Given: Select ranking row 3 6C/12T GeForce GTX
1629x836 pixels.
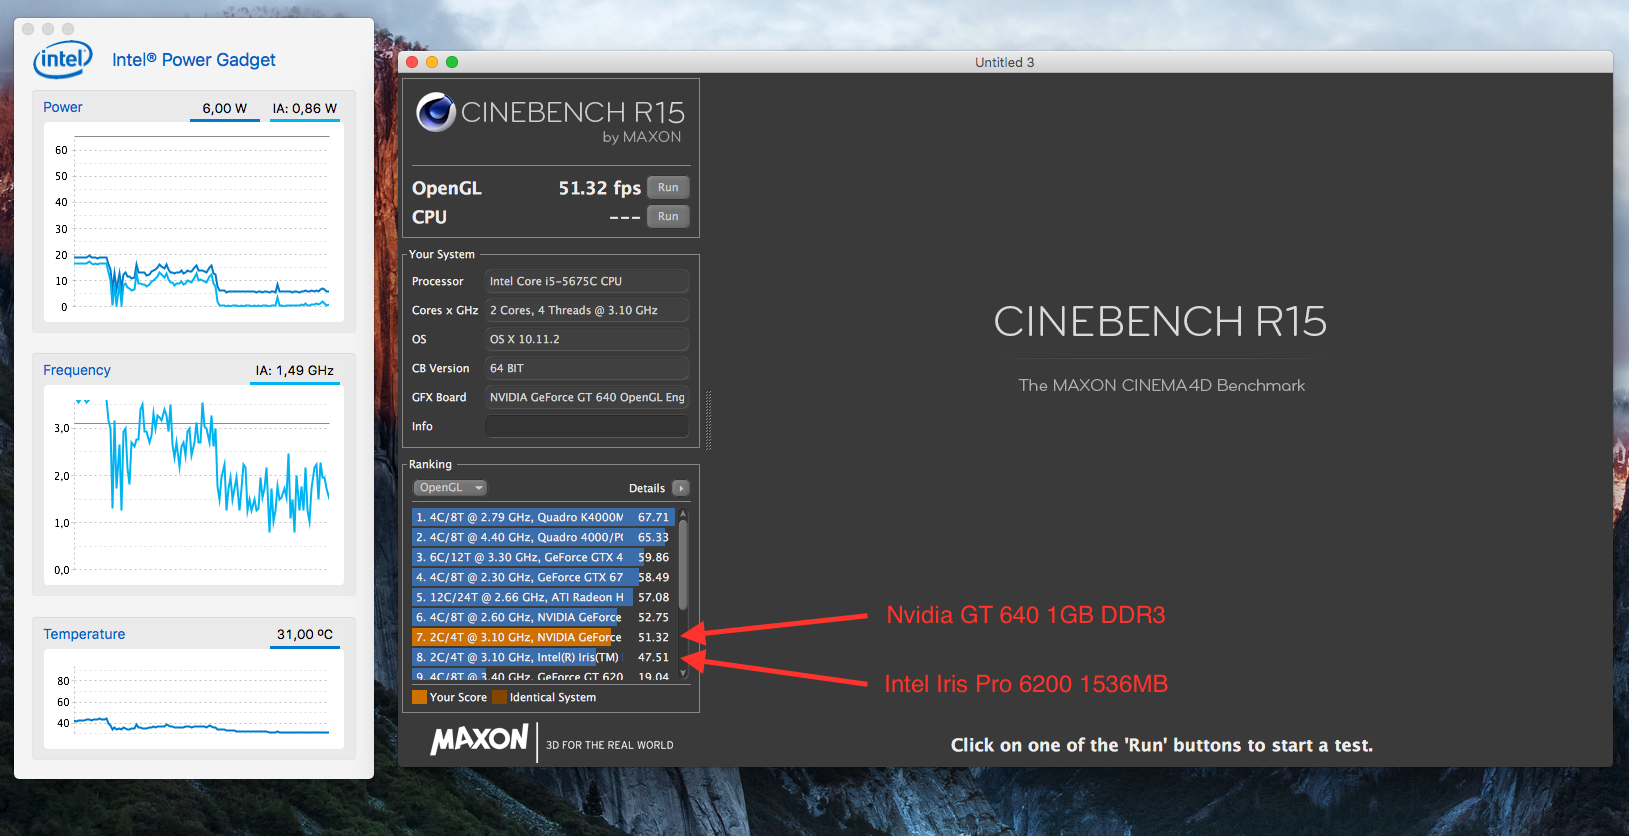Looking at the screenshot, I should pos(543,557).
